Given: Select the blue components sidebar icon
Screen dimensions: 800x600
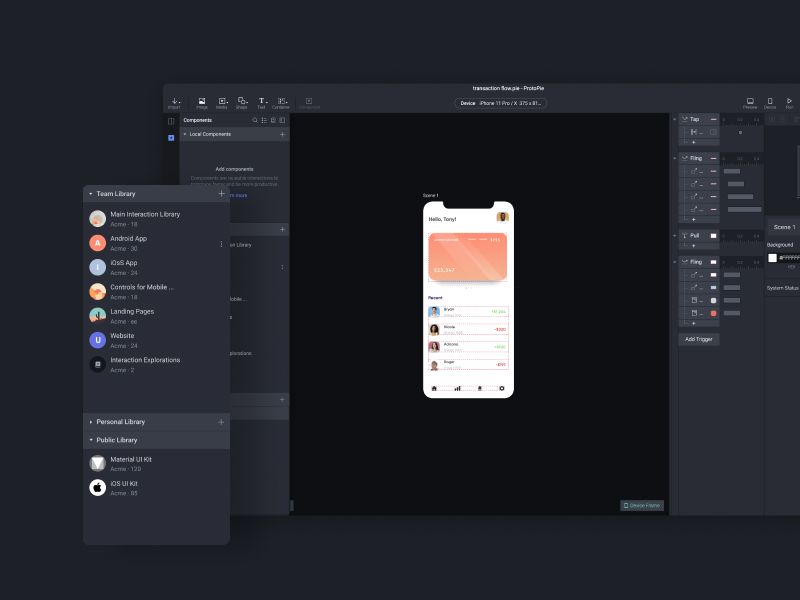Looking at the screenshot, I should click(171, 138).
